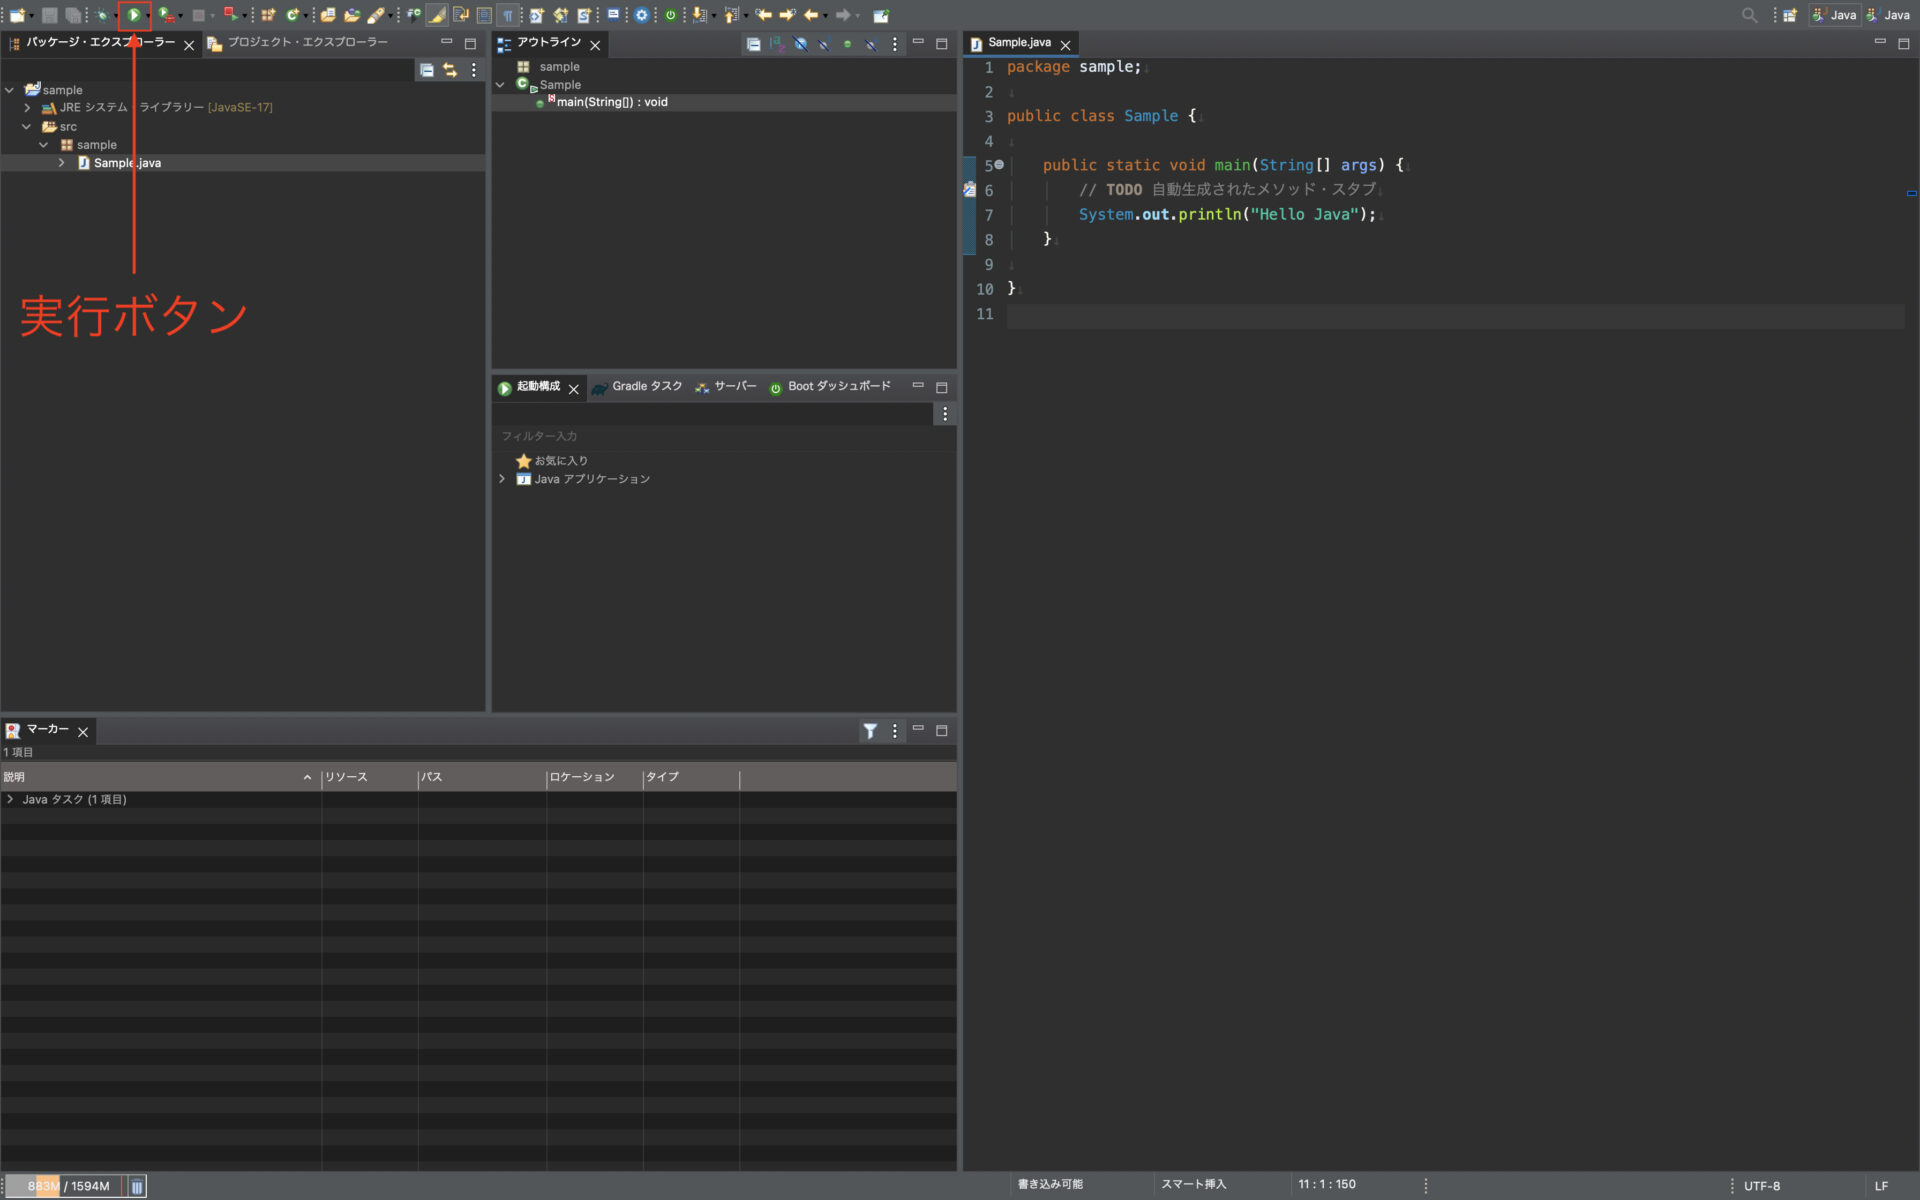Screen dimensions: 1920x1200
Task: Click the green Run button in toolbar
Action: [x=133, y=15]
